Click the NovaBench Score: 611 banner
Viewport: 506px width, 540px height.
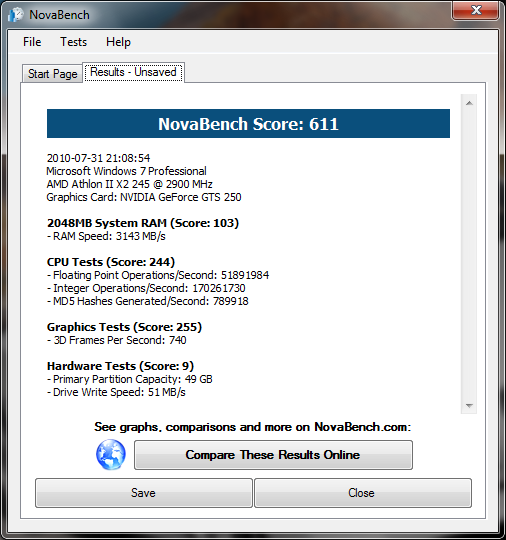[248, 124]
